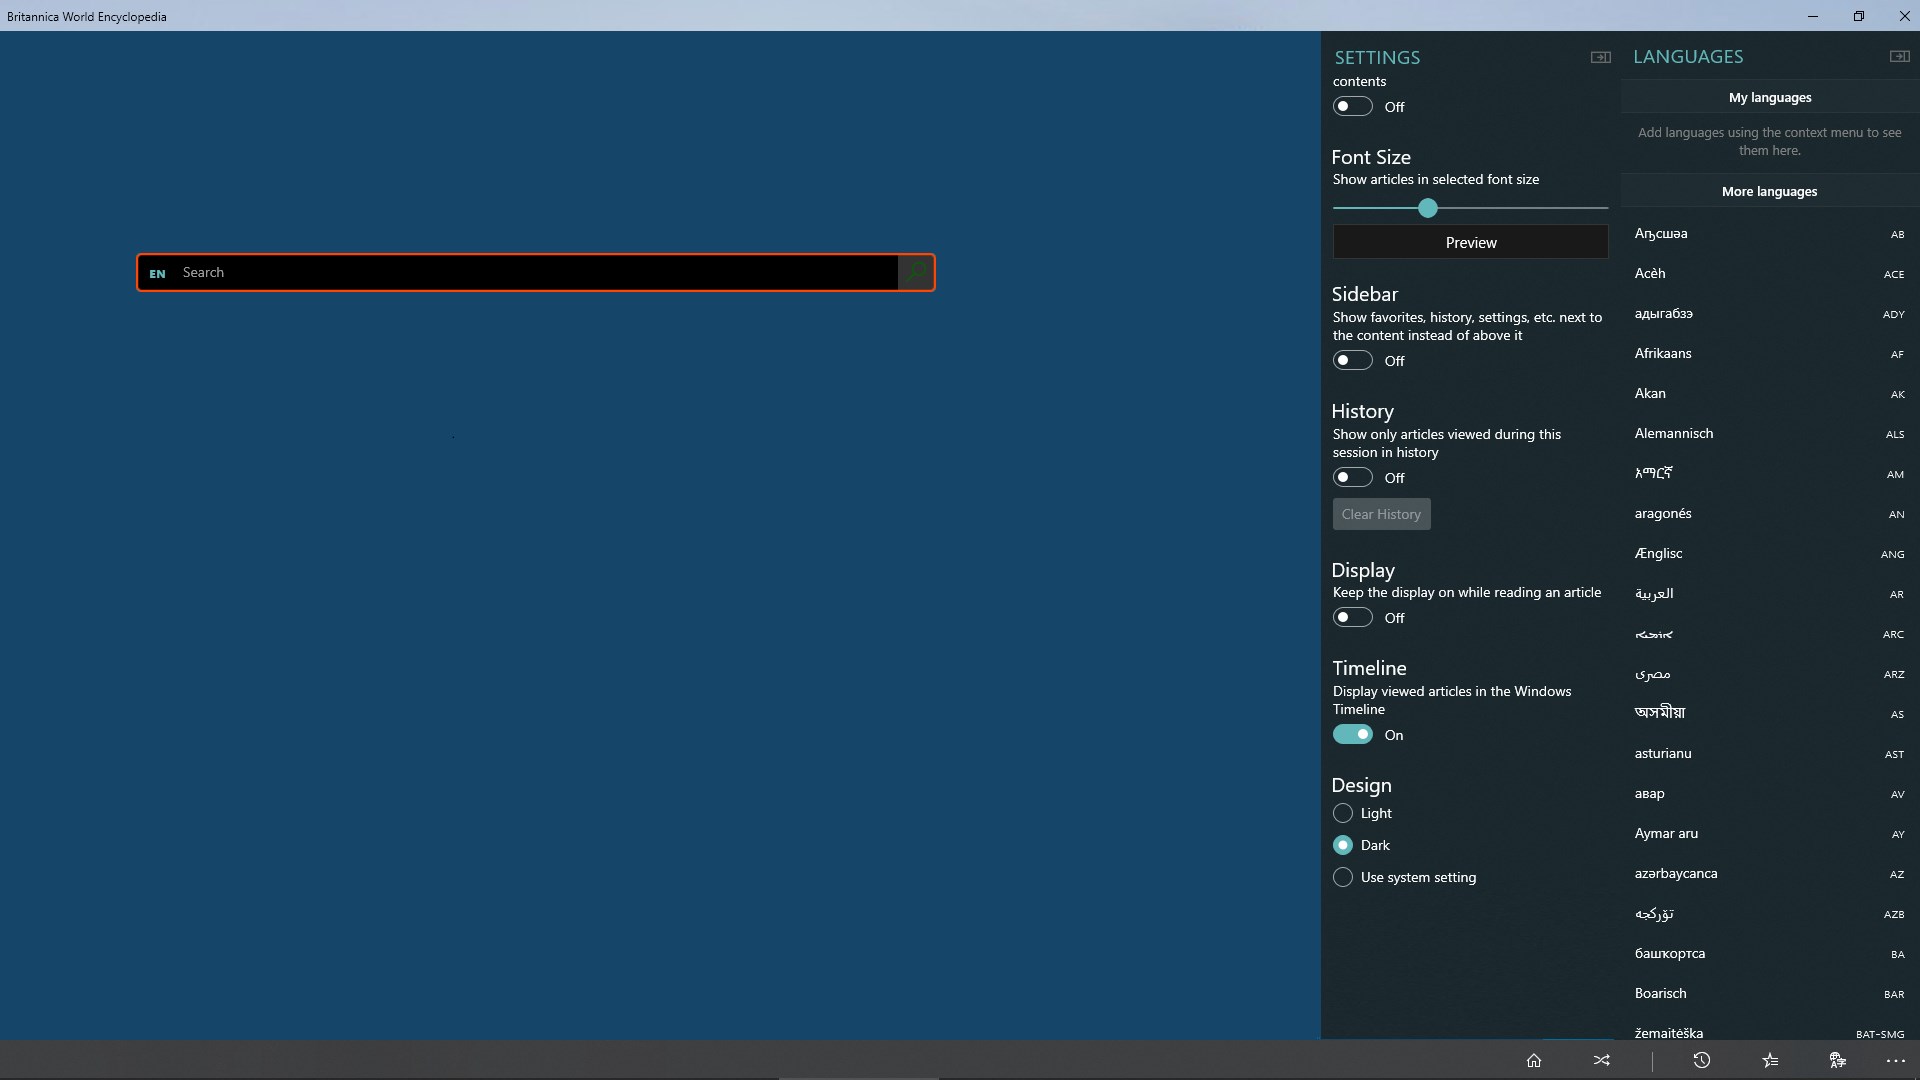
Task: Open the language translation icon
Action: tap(1837, 1060)
